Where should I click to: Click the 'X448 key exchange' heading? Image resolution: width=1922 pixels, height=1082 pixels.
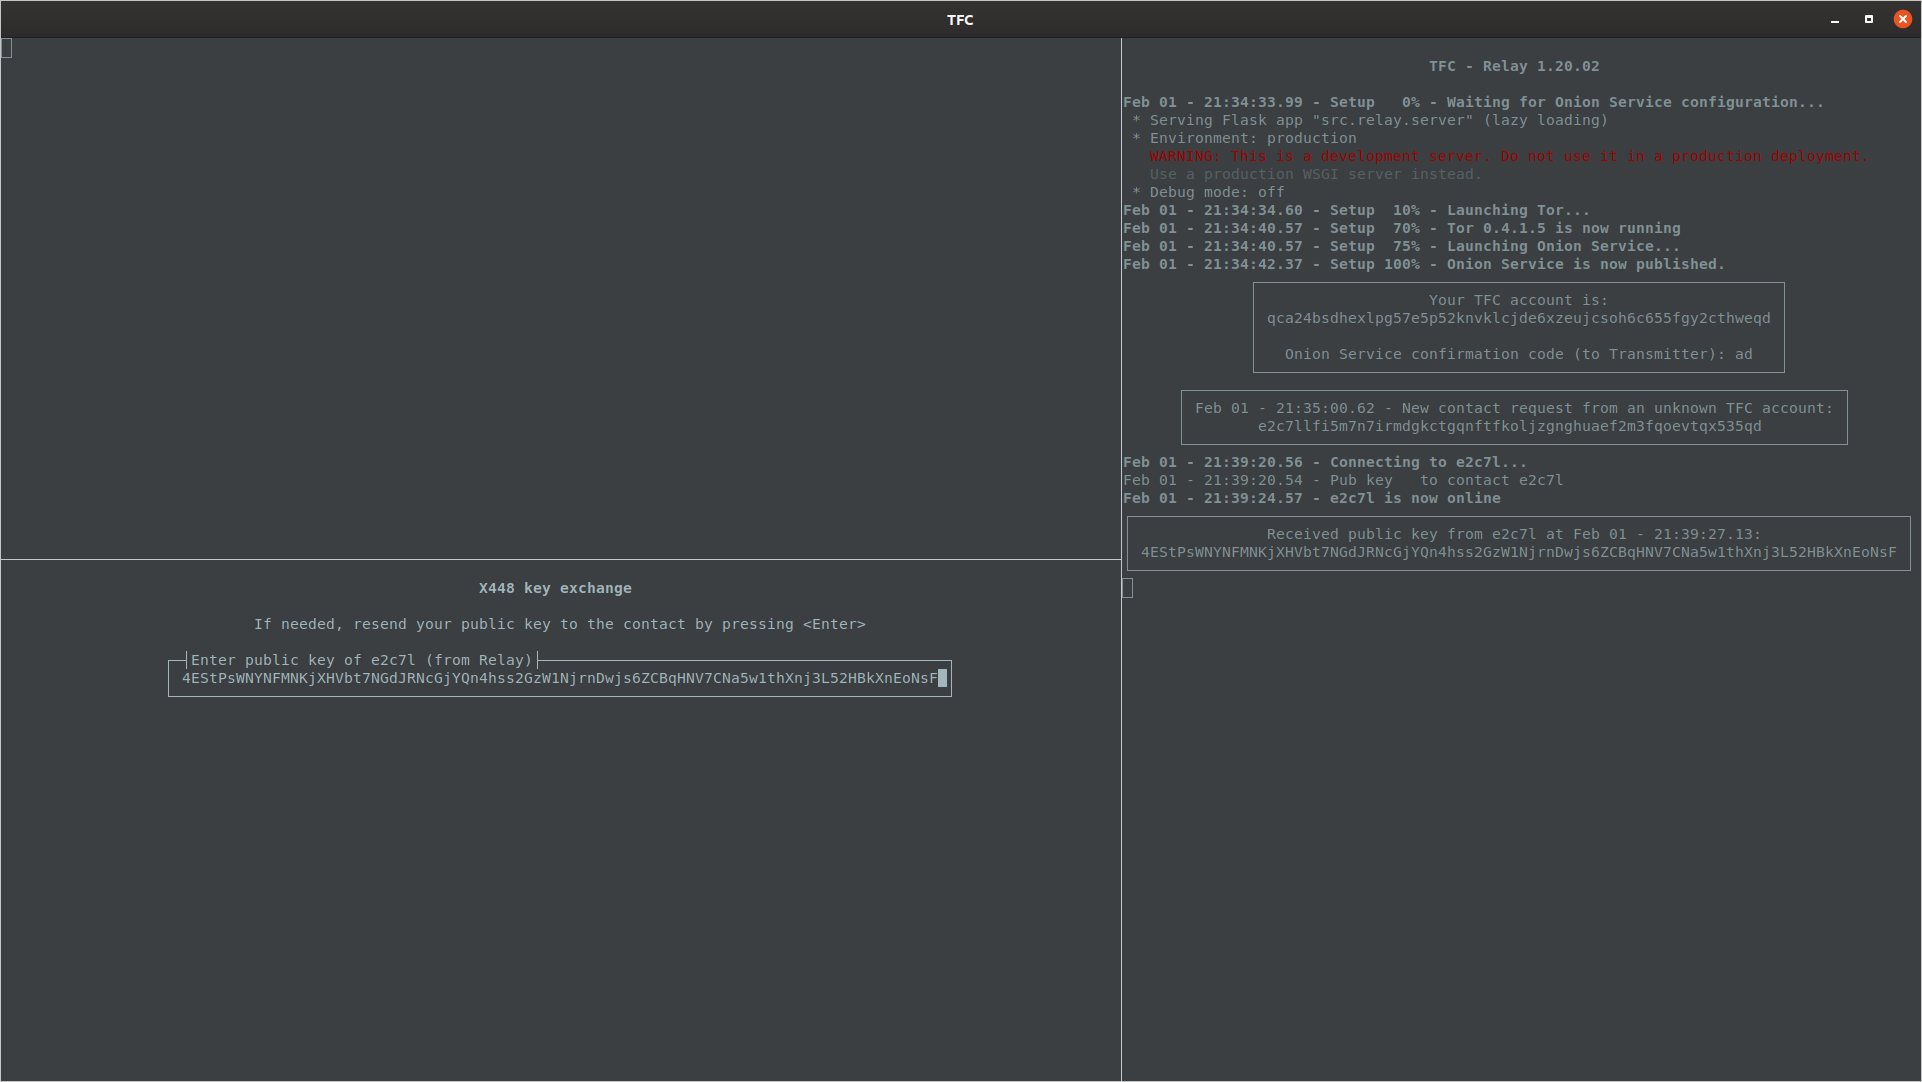click(555, 588)
